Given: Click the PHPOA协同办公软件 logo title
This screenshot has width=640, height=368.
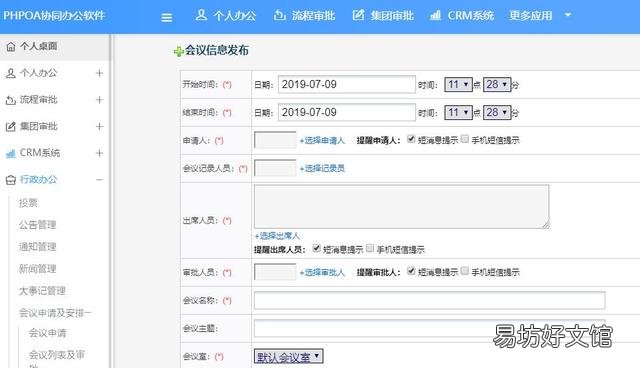Looking at the screenshot, I should pos(54,16).
